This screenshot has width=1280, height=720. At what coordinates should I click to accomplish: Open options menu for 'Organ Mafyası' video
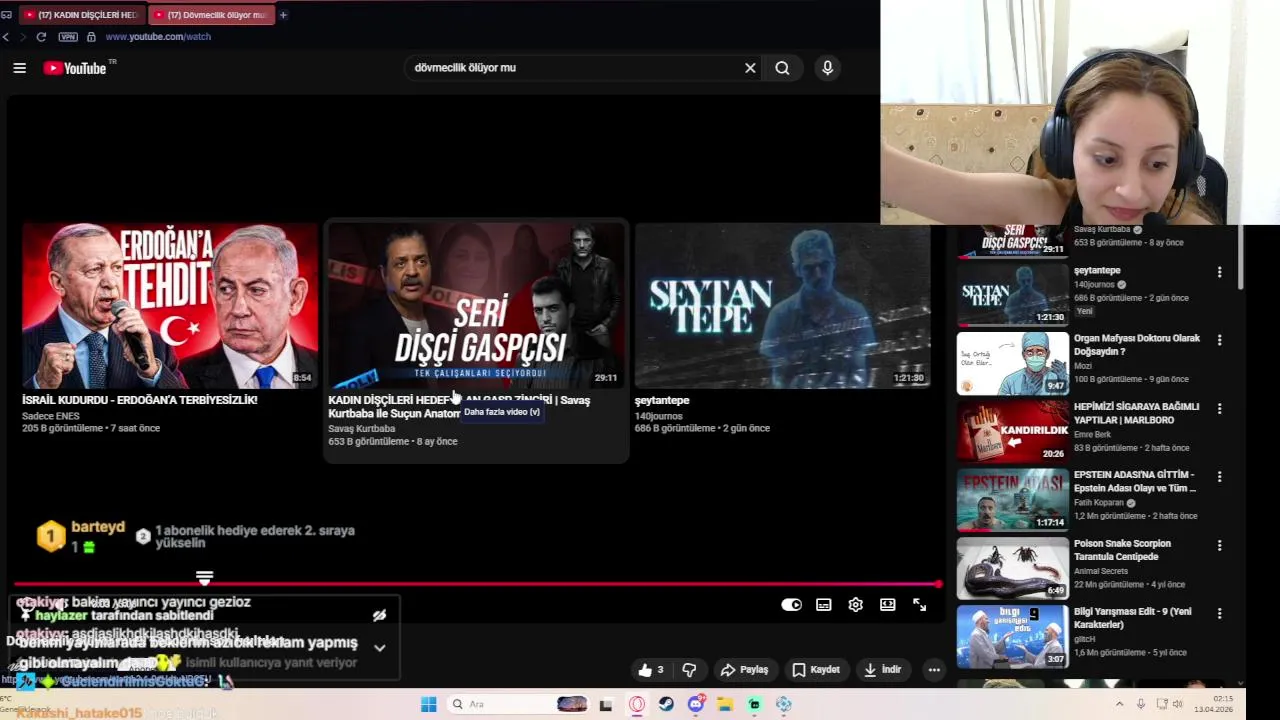(1219, 340)
